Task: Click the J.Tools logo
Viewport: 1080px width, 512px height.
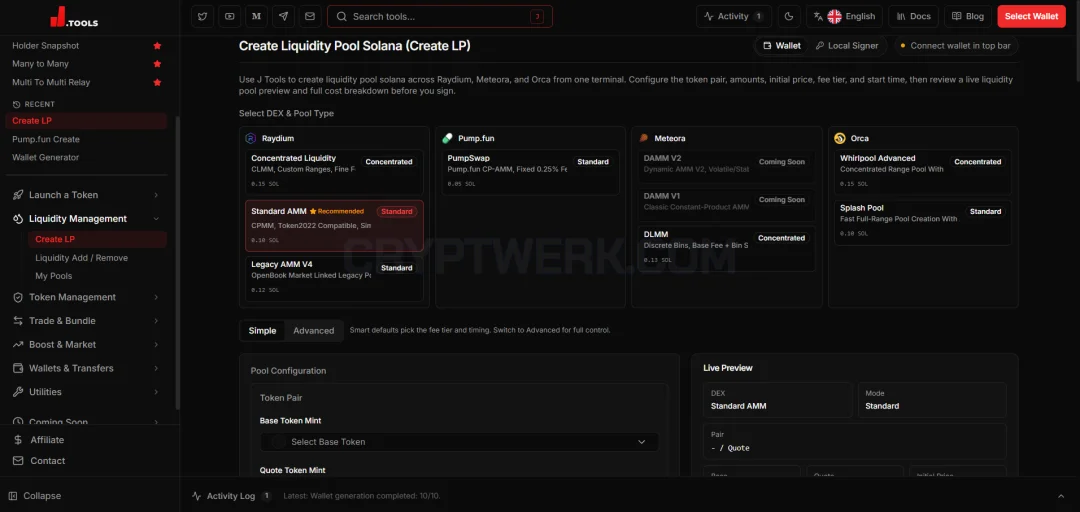Action: 74,17
